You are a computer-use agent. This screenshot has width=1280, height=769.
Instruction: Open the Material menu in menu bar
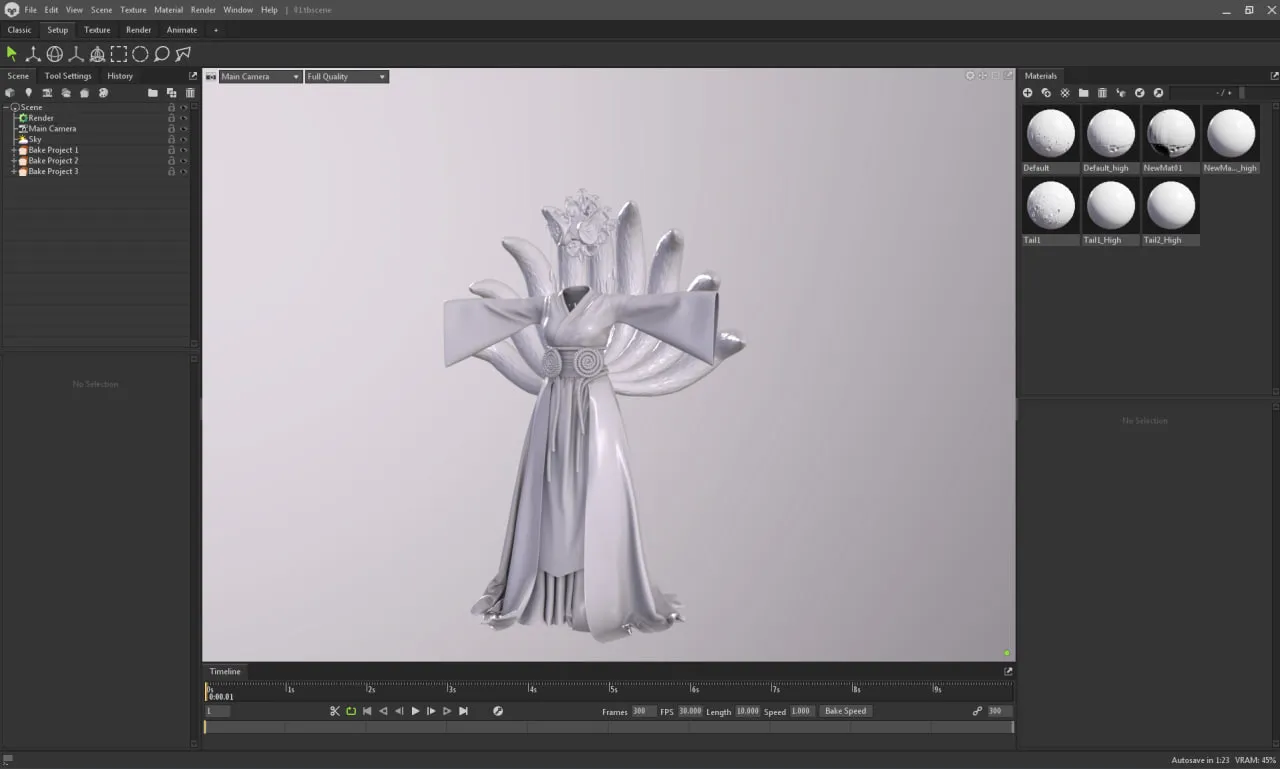168,10
